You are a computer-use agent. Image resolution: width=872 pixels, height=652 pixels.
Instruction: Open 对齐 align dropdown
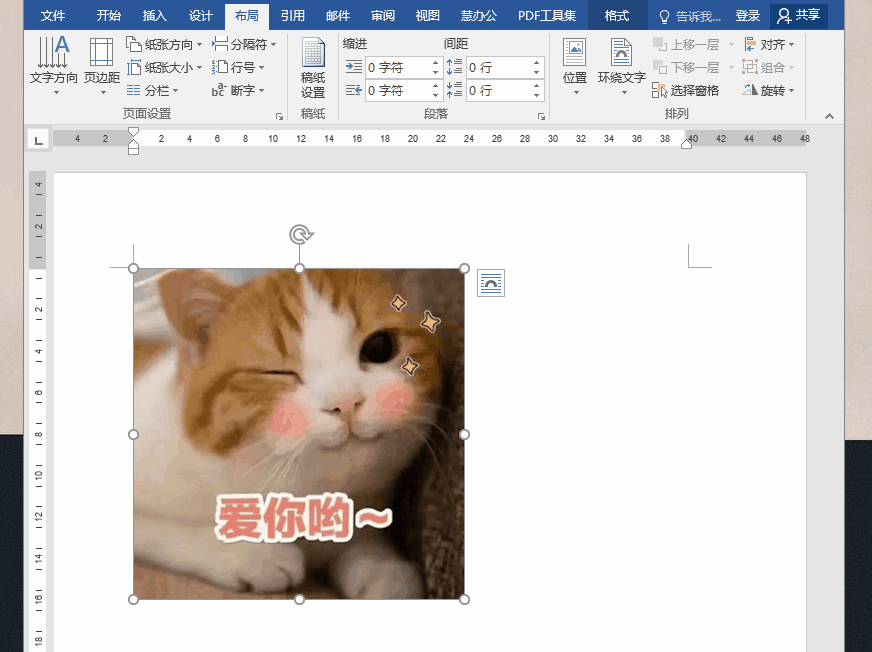point(770,45)
